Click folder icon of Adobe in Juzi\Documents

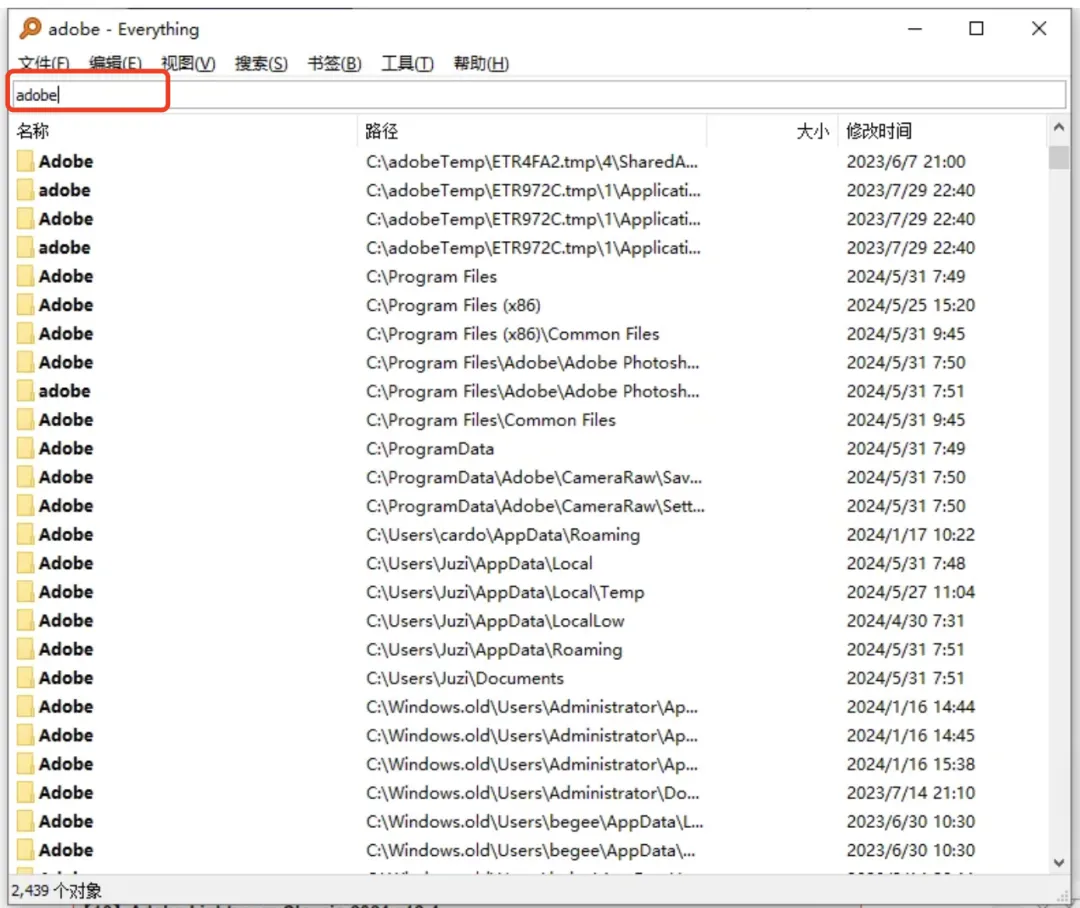coord(25,679)
